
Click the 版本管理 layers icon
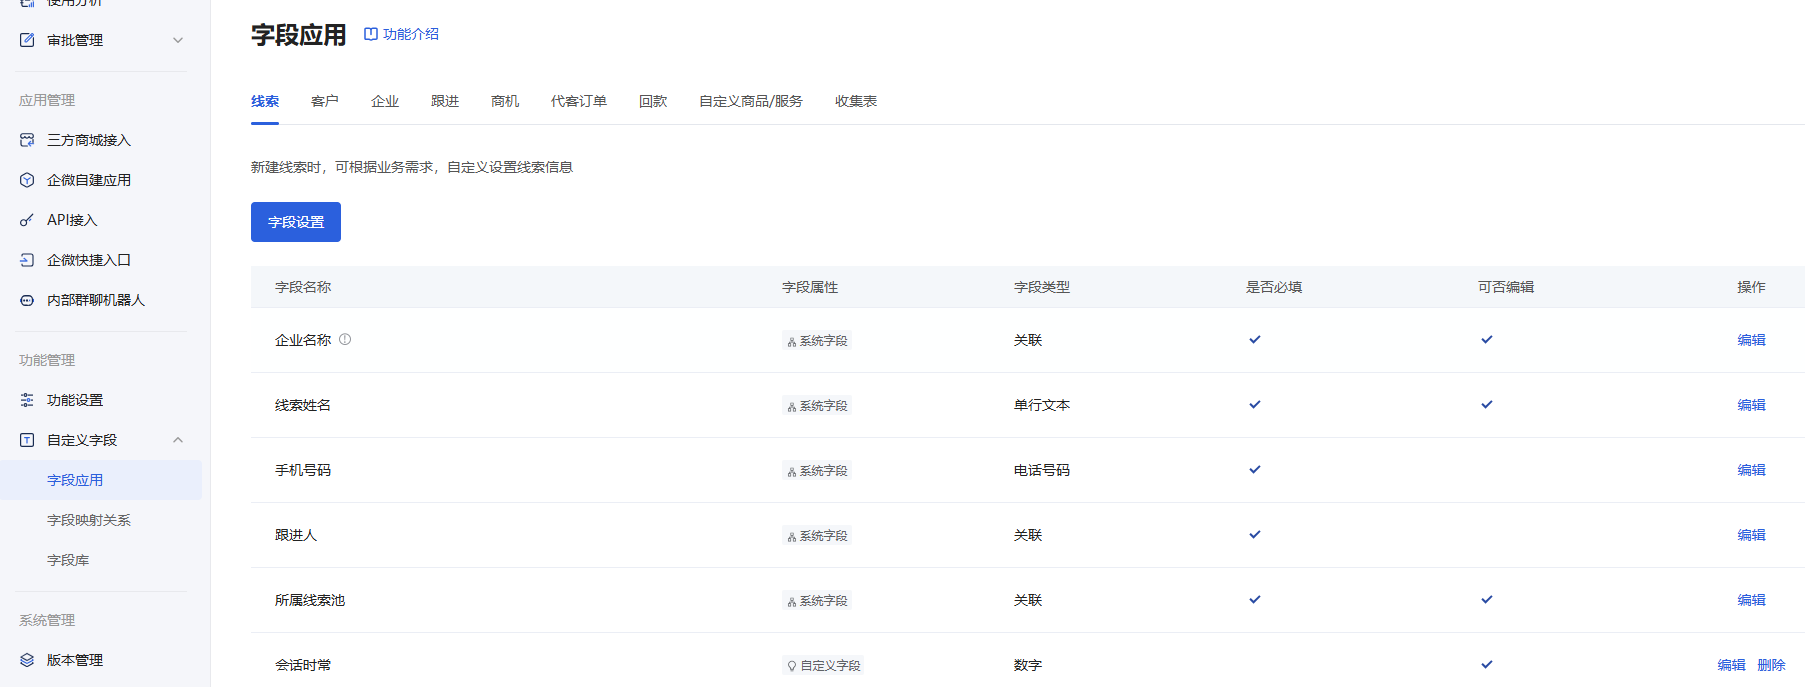tap(27, 660)
